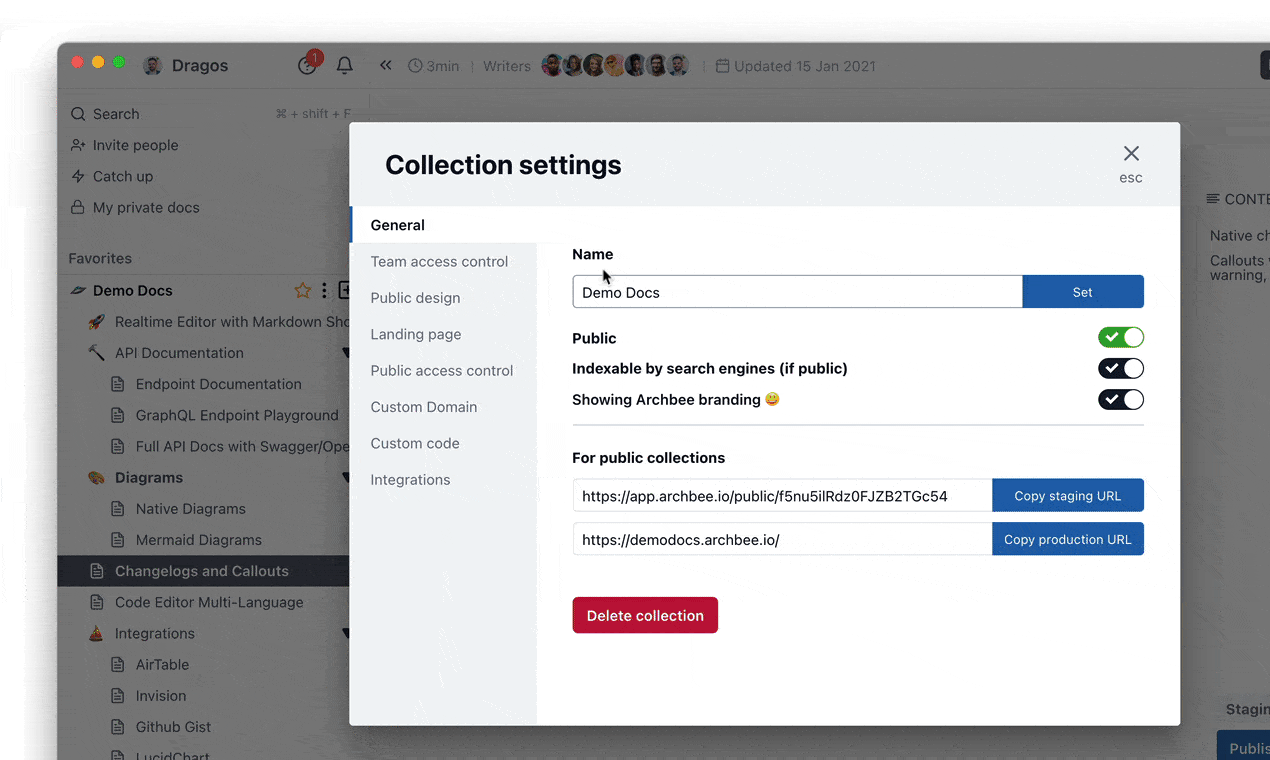Open the Team access control tab
Image resolution: width=1270 pixels, height=760 pixels.
439,262
